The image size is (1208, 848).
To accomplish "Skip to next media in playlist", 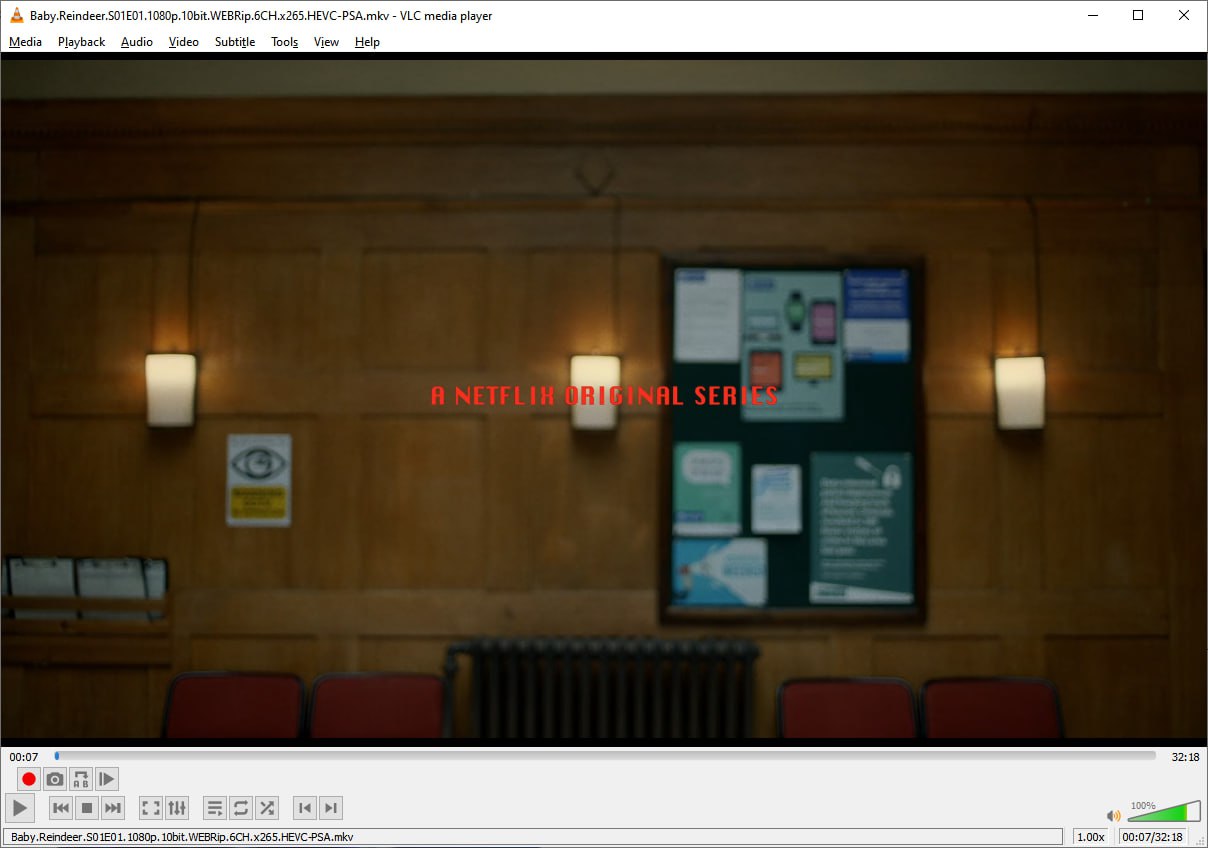I will click(x=113, y=808).
